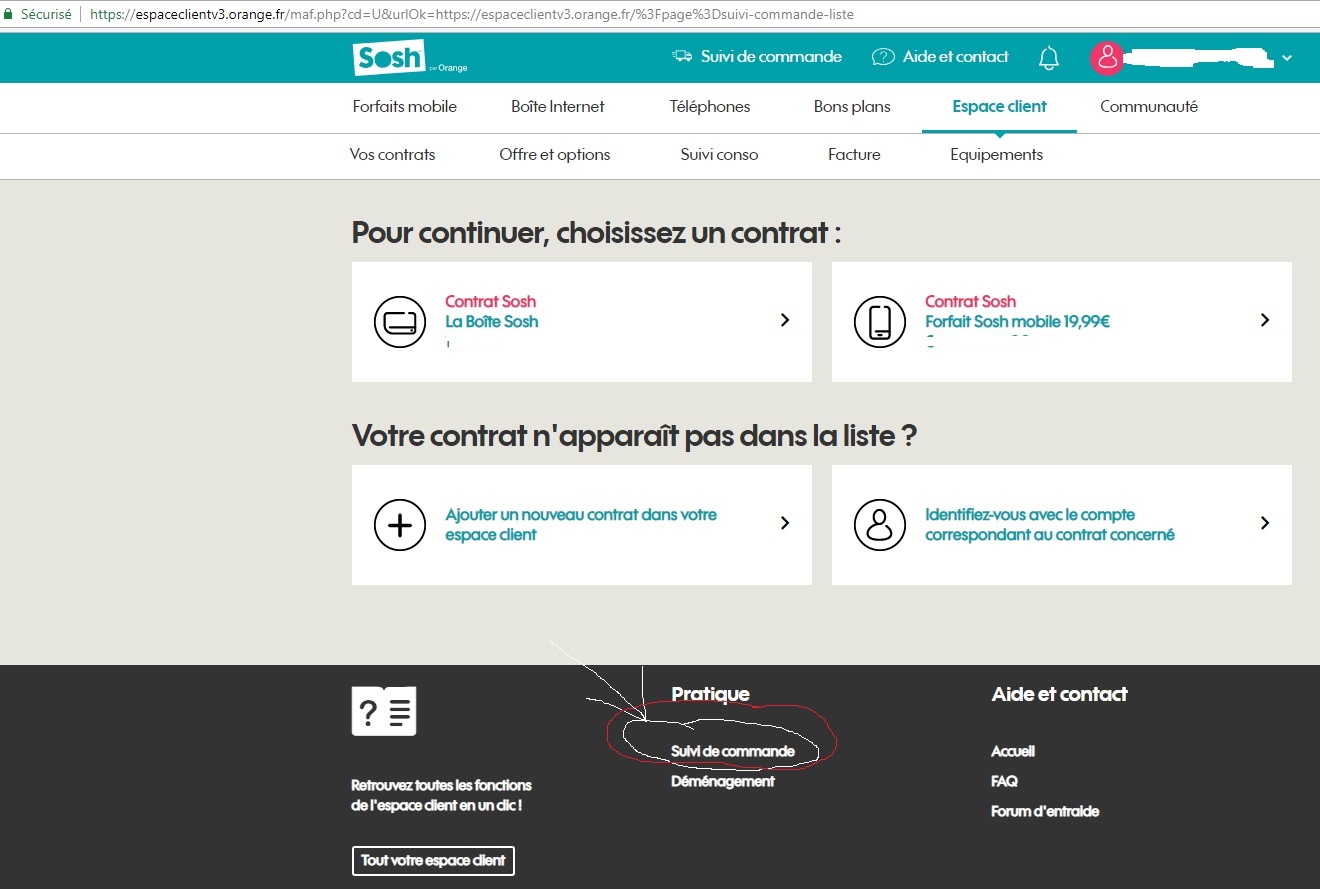Click the Suivi de commande package icon
The width and height of the screenshot is (1320, 889).
(x=680, y=56)
